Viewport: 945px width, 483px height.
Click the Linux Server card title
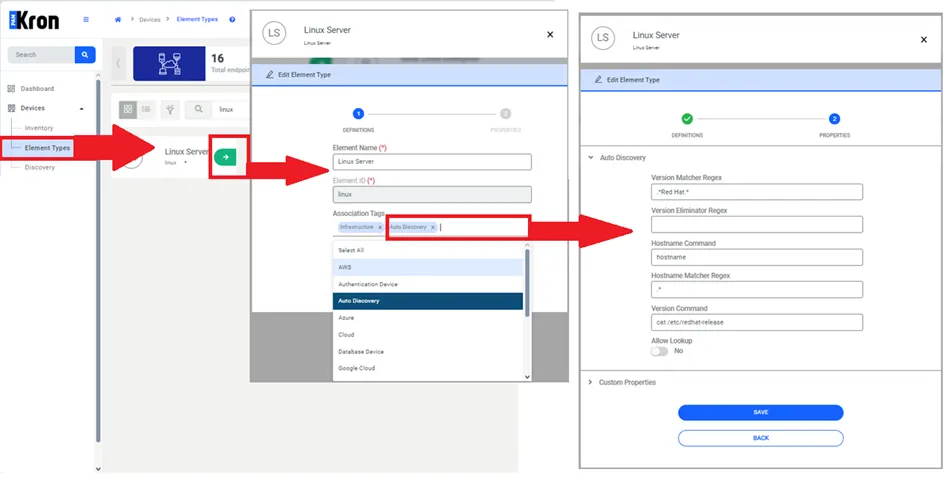tap(186, 152)
